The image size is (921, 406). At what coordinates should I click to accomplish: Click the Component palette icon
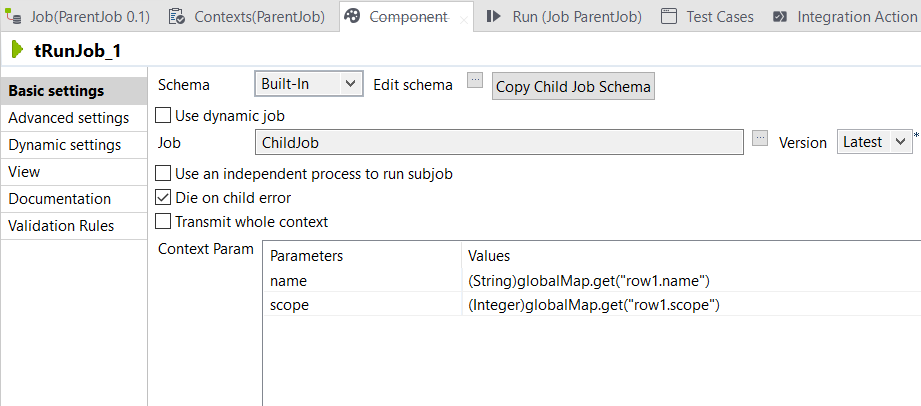[351, 17]
